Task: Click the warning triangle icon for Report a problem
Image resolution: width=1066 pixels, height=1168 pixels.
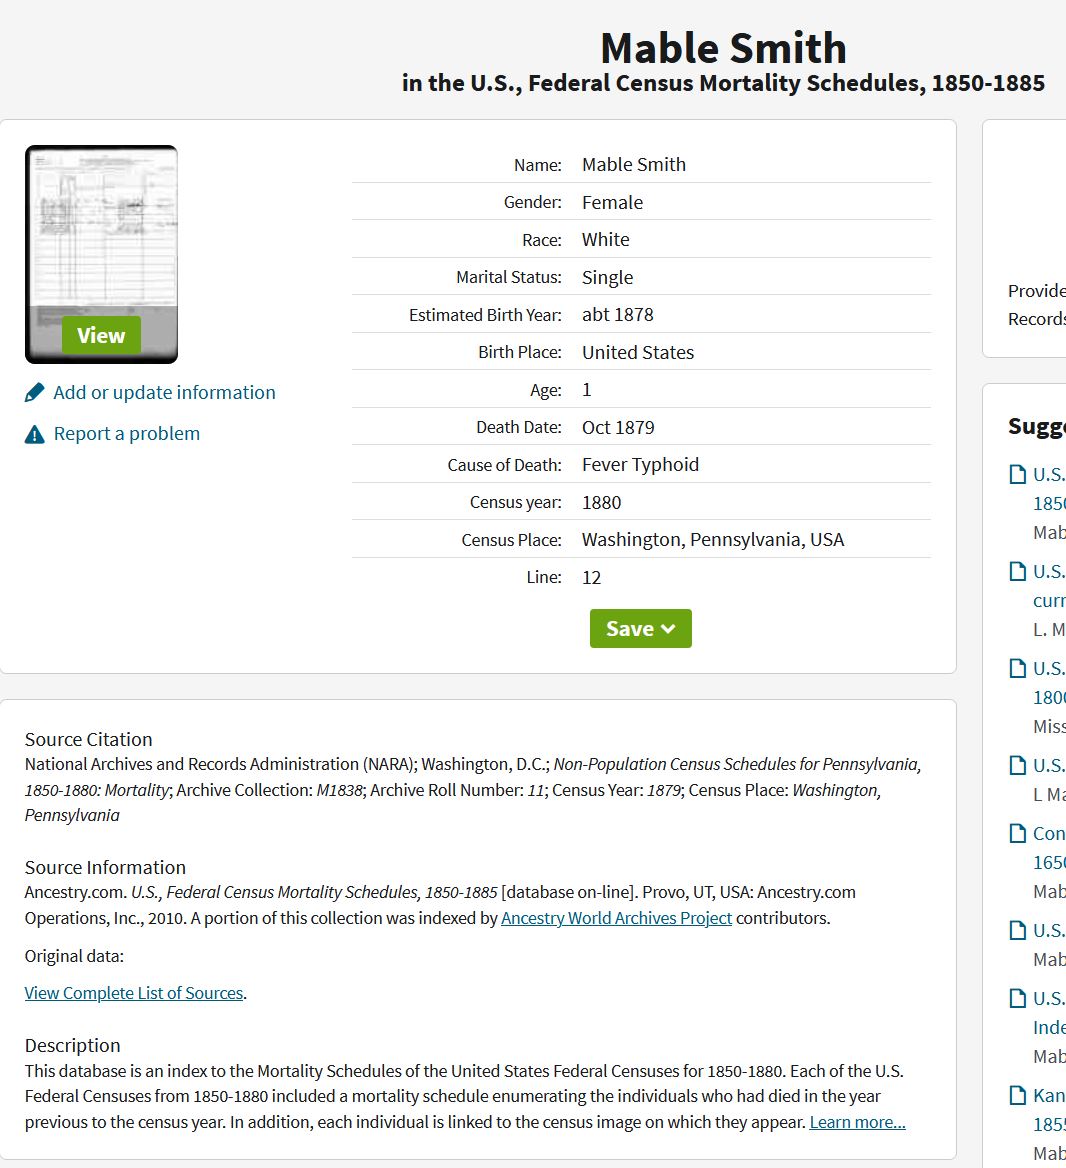Action: point(34,434)
